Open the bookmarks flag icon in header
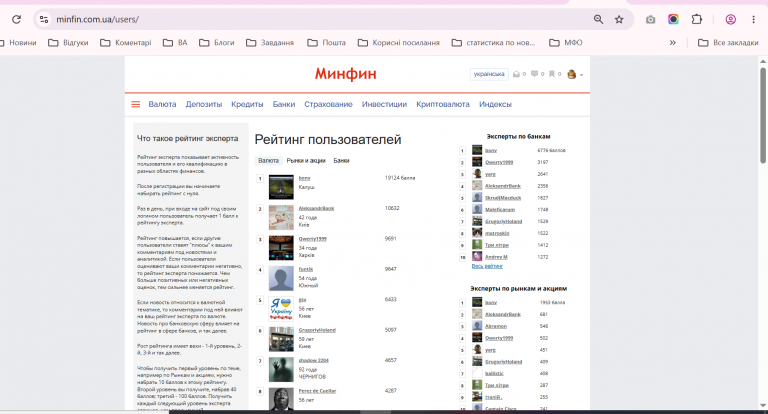Viewport: 768px width, 414px height. pyautogui.click(x=552, y=74)
